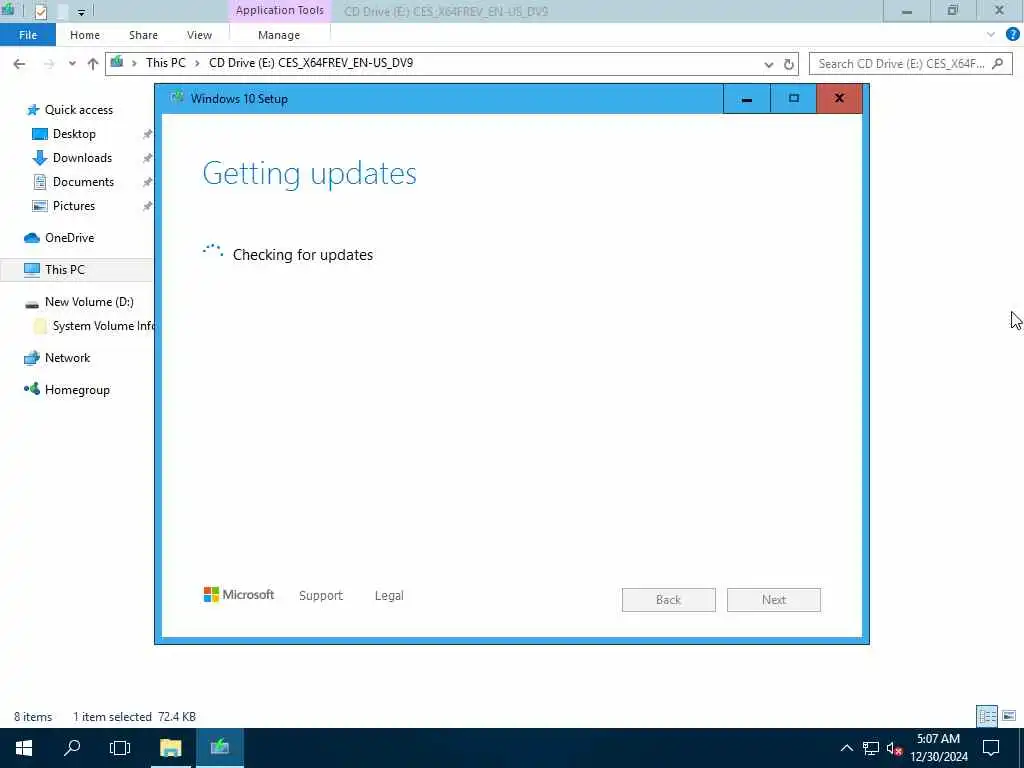
Task: Open New Volume (D:) in navigation pane
Action: pyautogui.click(x=89, y=302)
